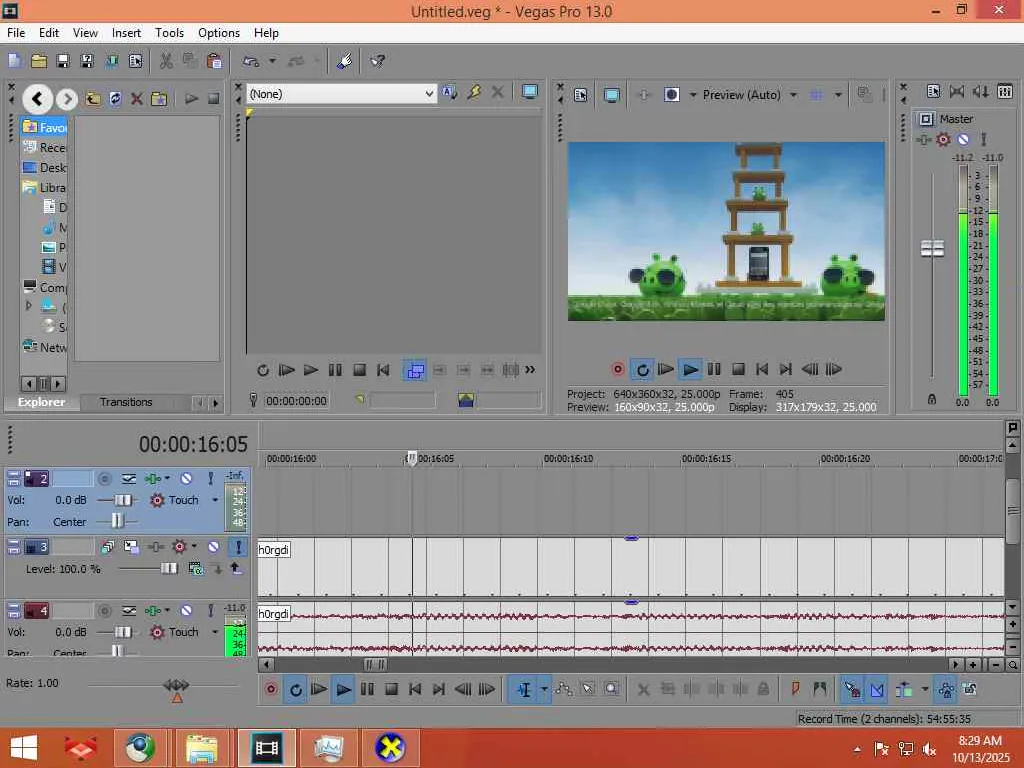This screenshot has height=768, width=1024.
Task: Pause playback in timeline transport
Action: tap(367, 690)
